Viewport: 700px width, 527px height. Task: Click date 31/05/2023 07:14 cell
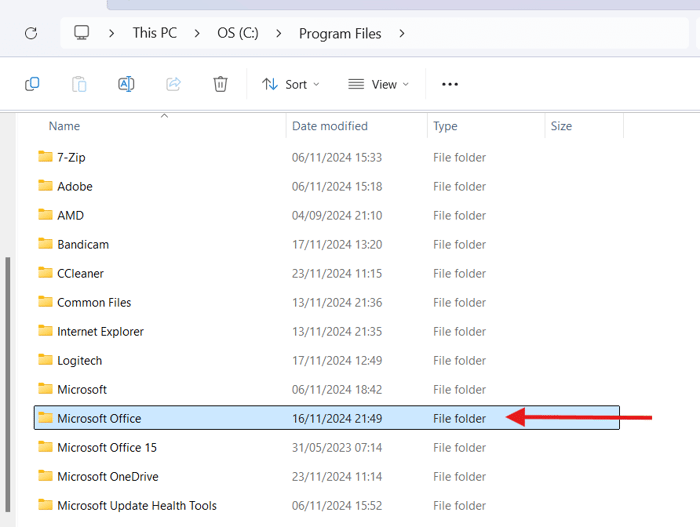click(x=337, y=448)
